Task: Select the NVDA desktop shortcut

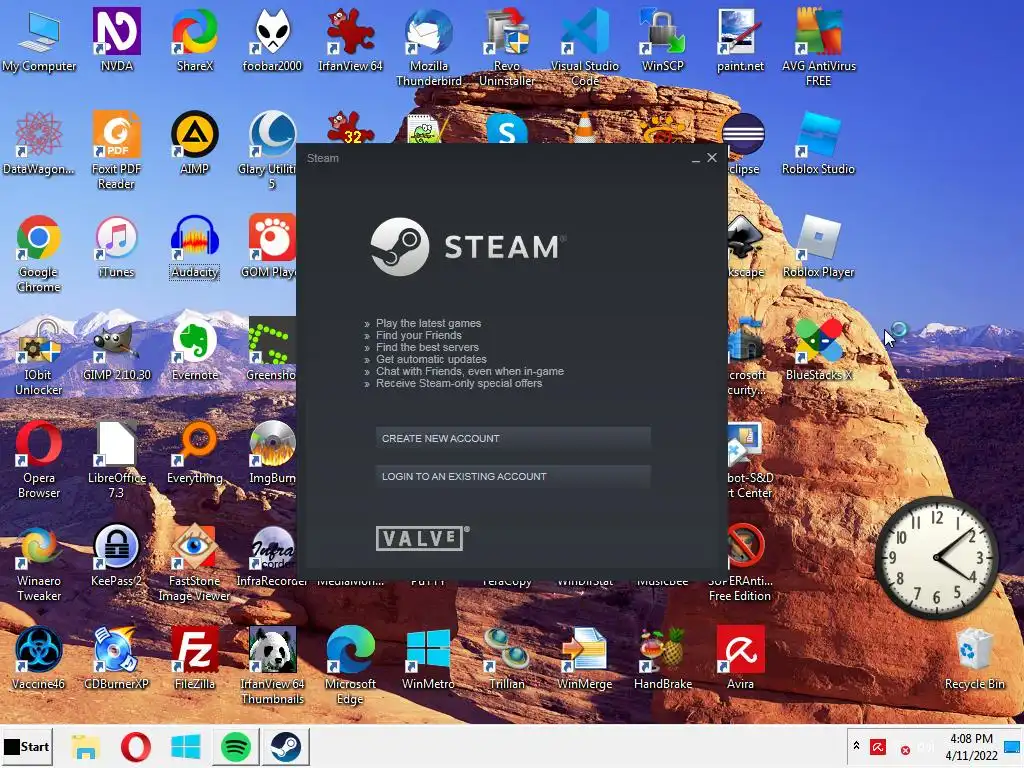Action: [x=117, y=41]
